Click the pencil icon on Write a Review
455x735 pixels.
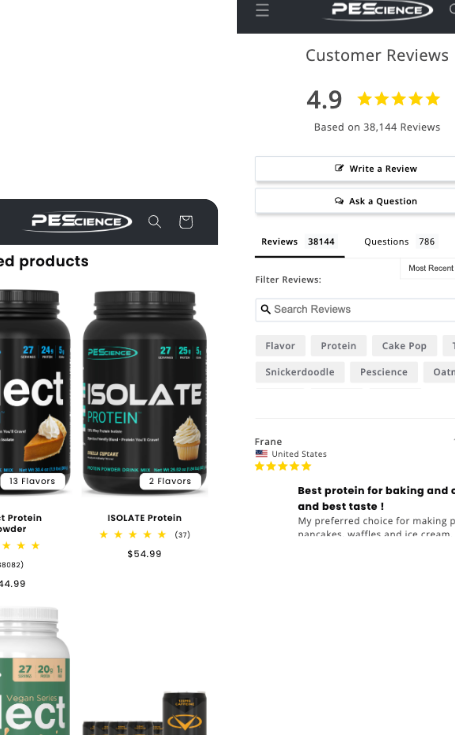click(339, 168)
